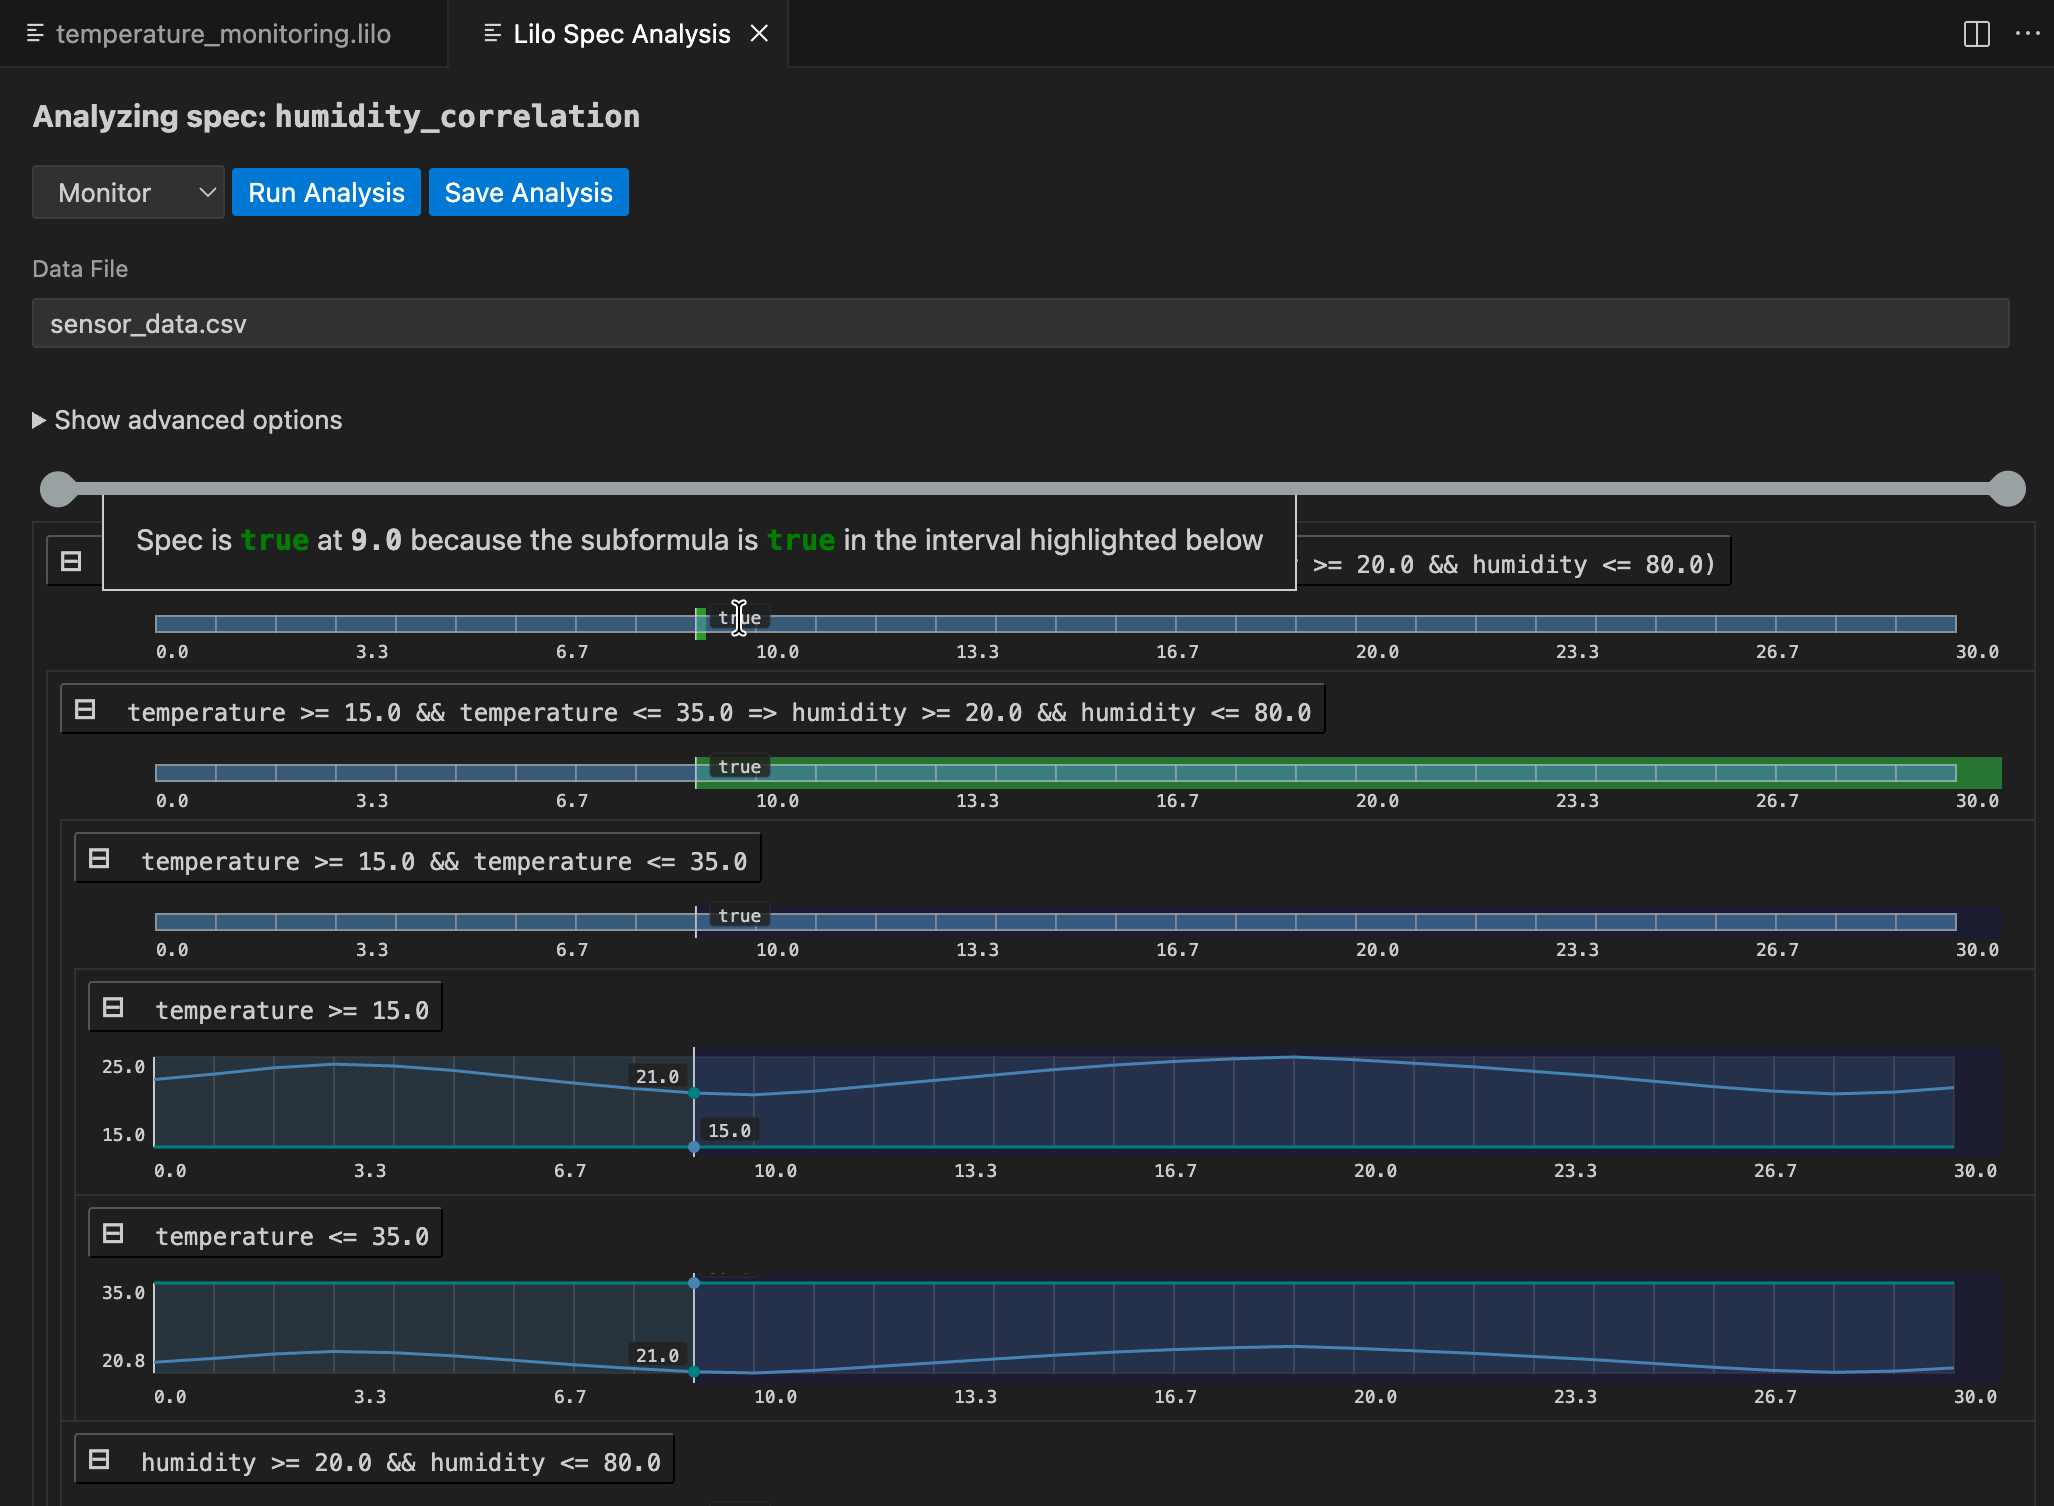Collapse the "temperature >= 15.0 && temperature <= 35.0" panel
2054x1506 pixels.
100,858
